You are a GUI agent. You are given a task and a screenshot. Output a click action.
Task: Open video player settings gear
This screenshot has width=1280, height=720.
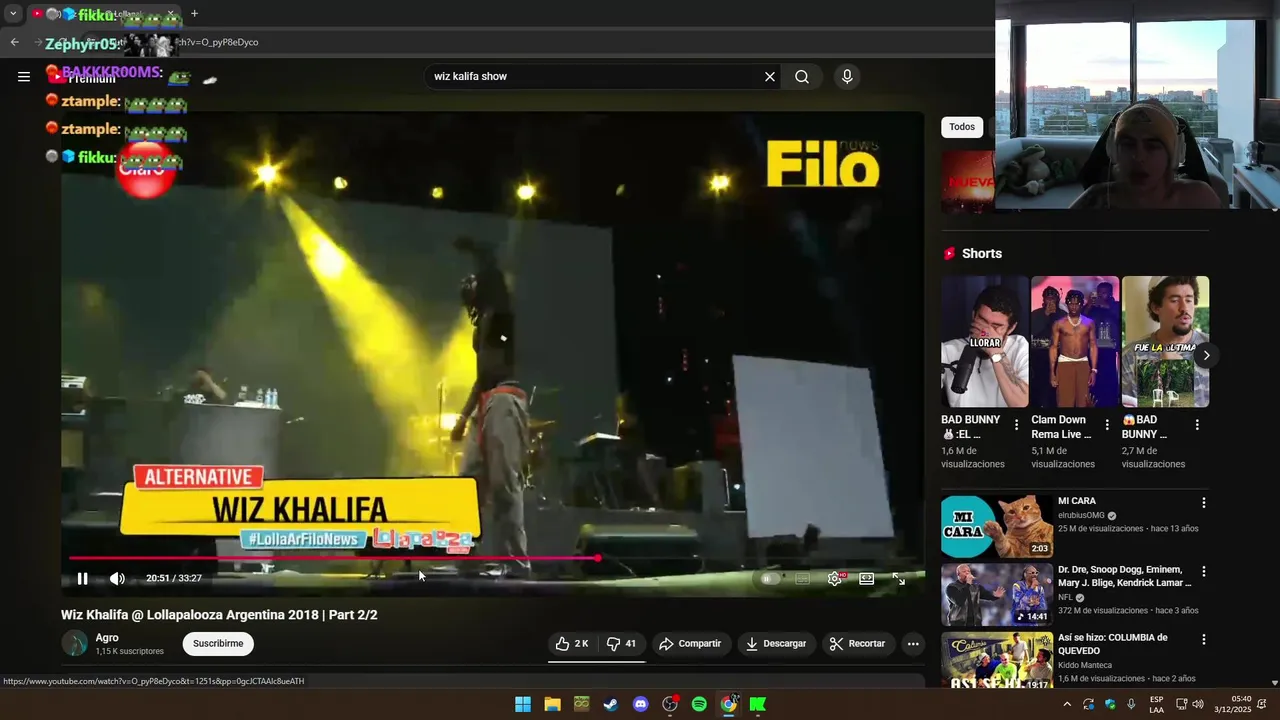(834, 578)
